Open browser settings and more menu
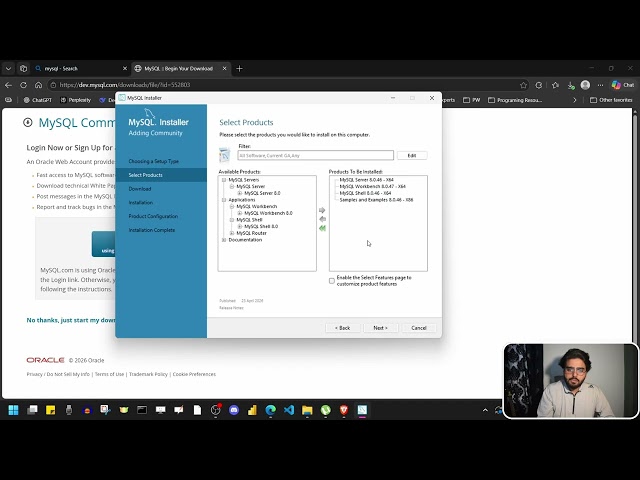This screenshot has height=480, width=640. click(600, 85)
